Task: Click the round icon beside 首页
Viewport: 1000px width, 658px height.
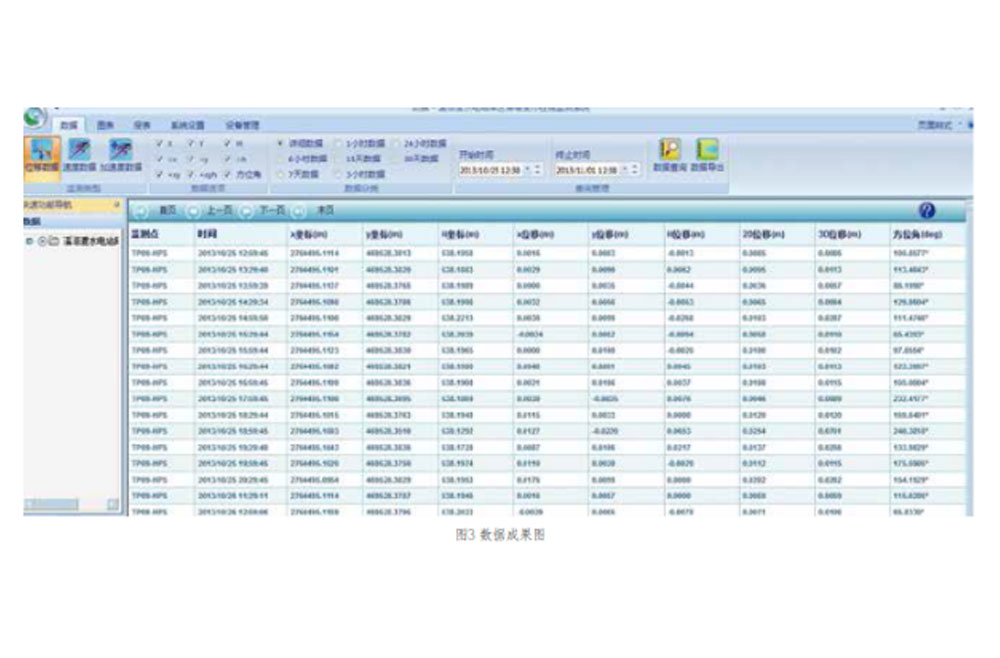Action: (x=142, y=212)
